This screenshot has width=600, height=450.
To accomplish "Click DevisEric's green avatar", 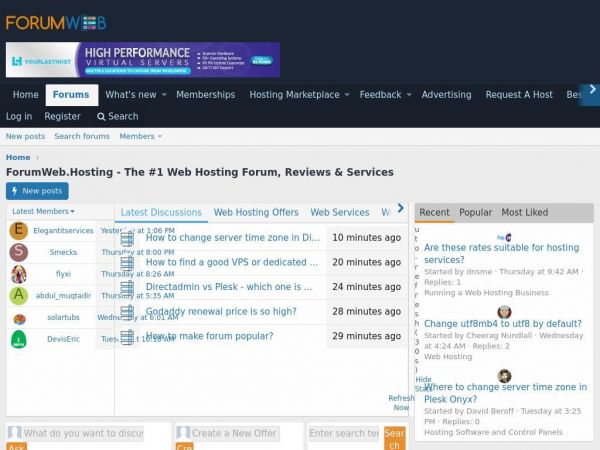I will coord(18,339).
